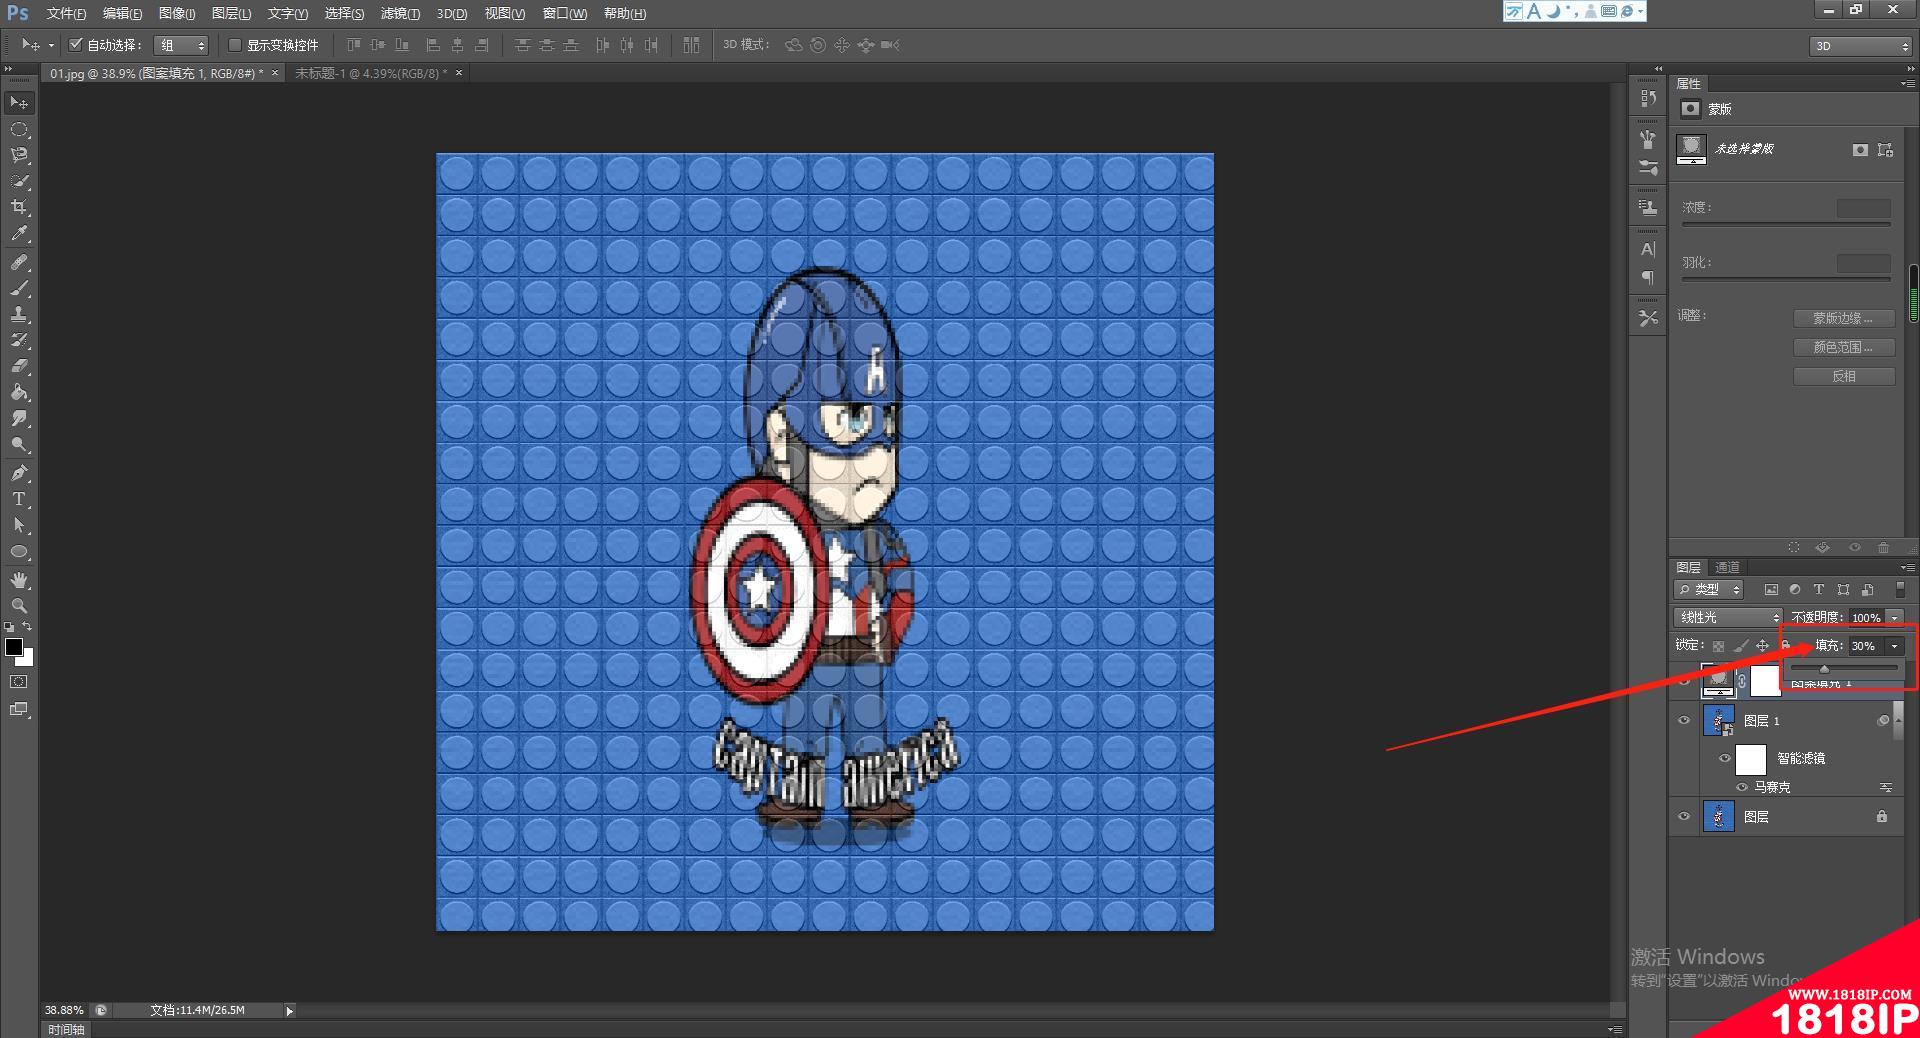Switch to 未标题-1 document tab
The image size is (1920, 1038).
[371, 73]
